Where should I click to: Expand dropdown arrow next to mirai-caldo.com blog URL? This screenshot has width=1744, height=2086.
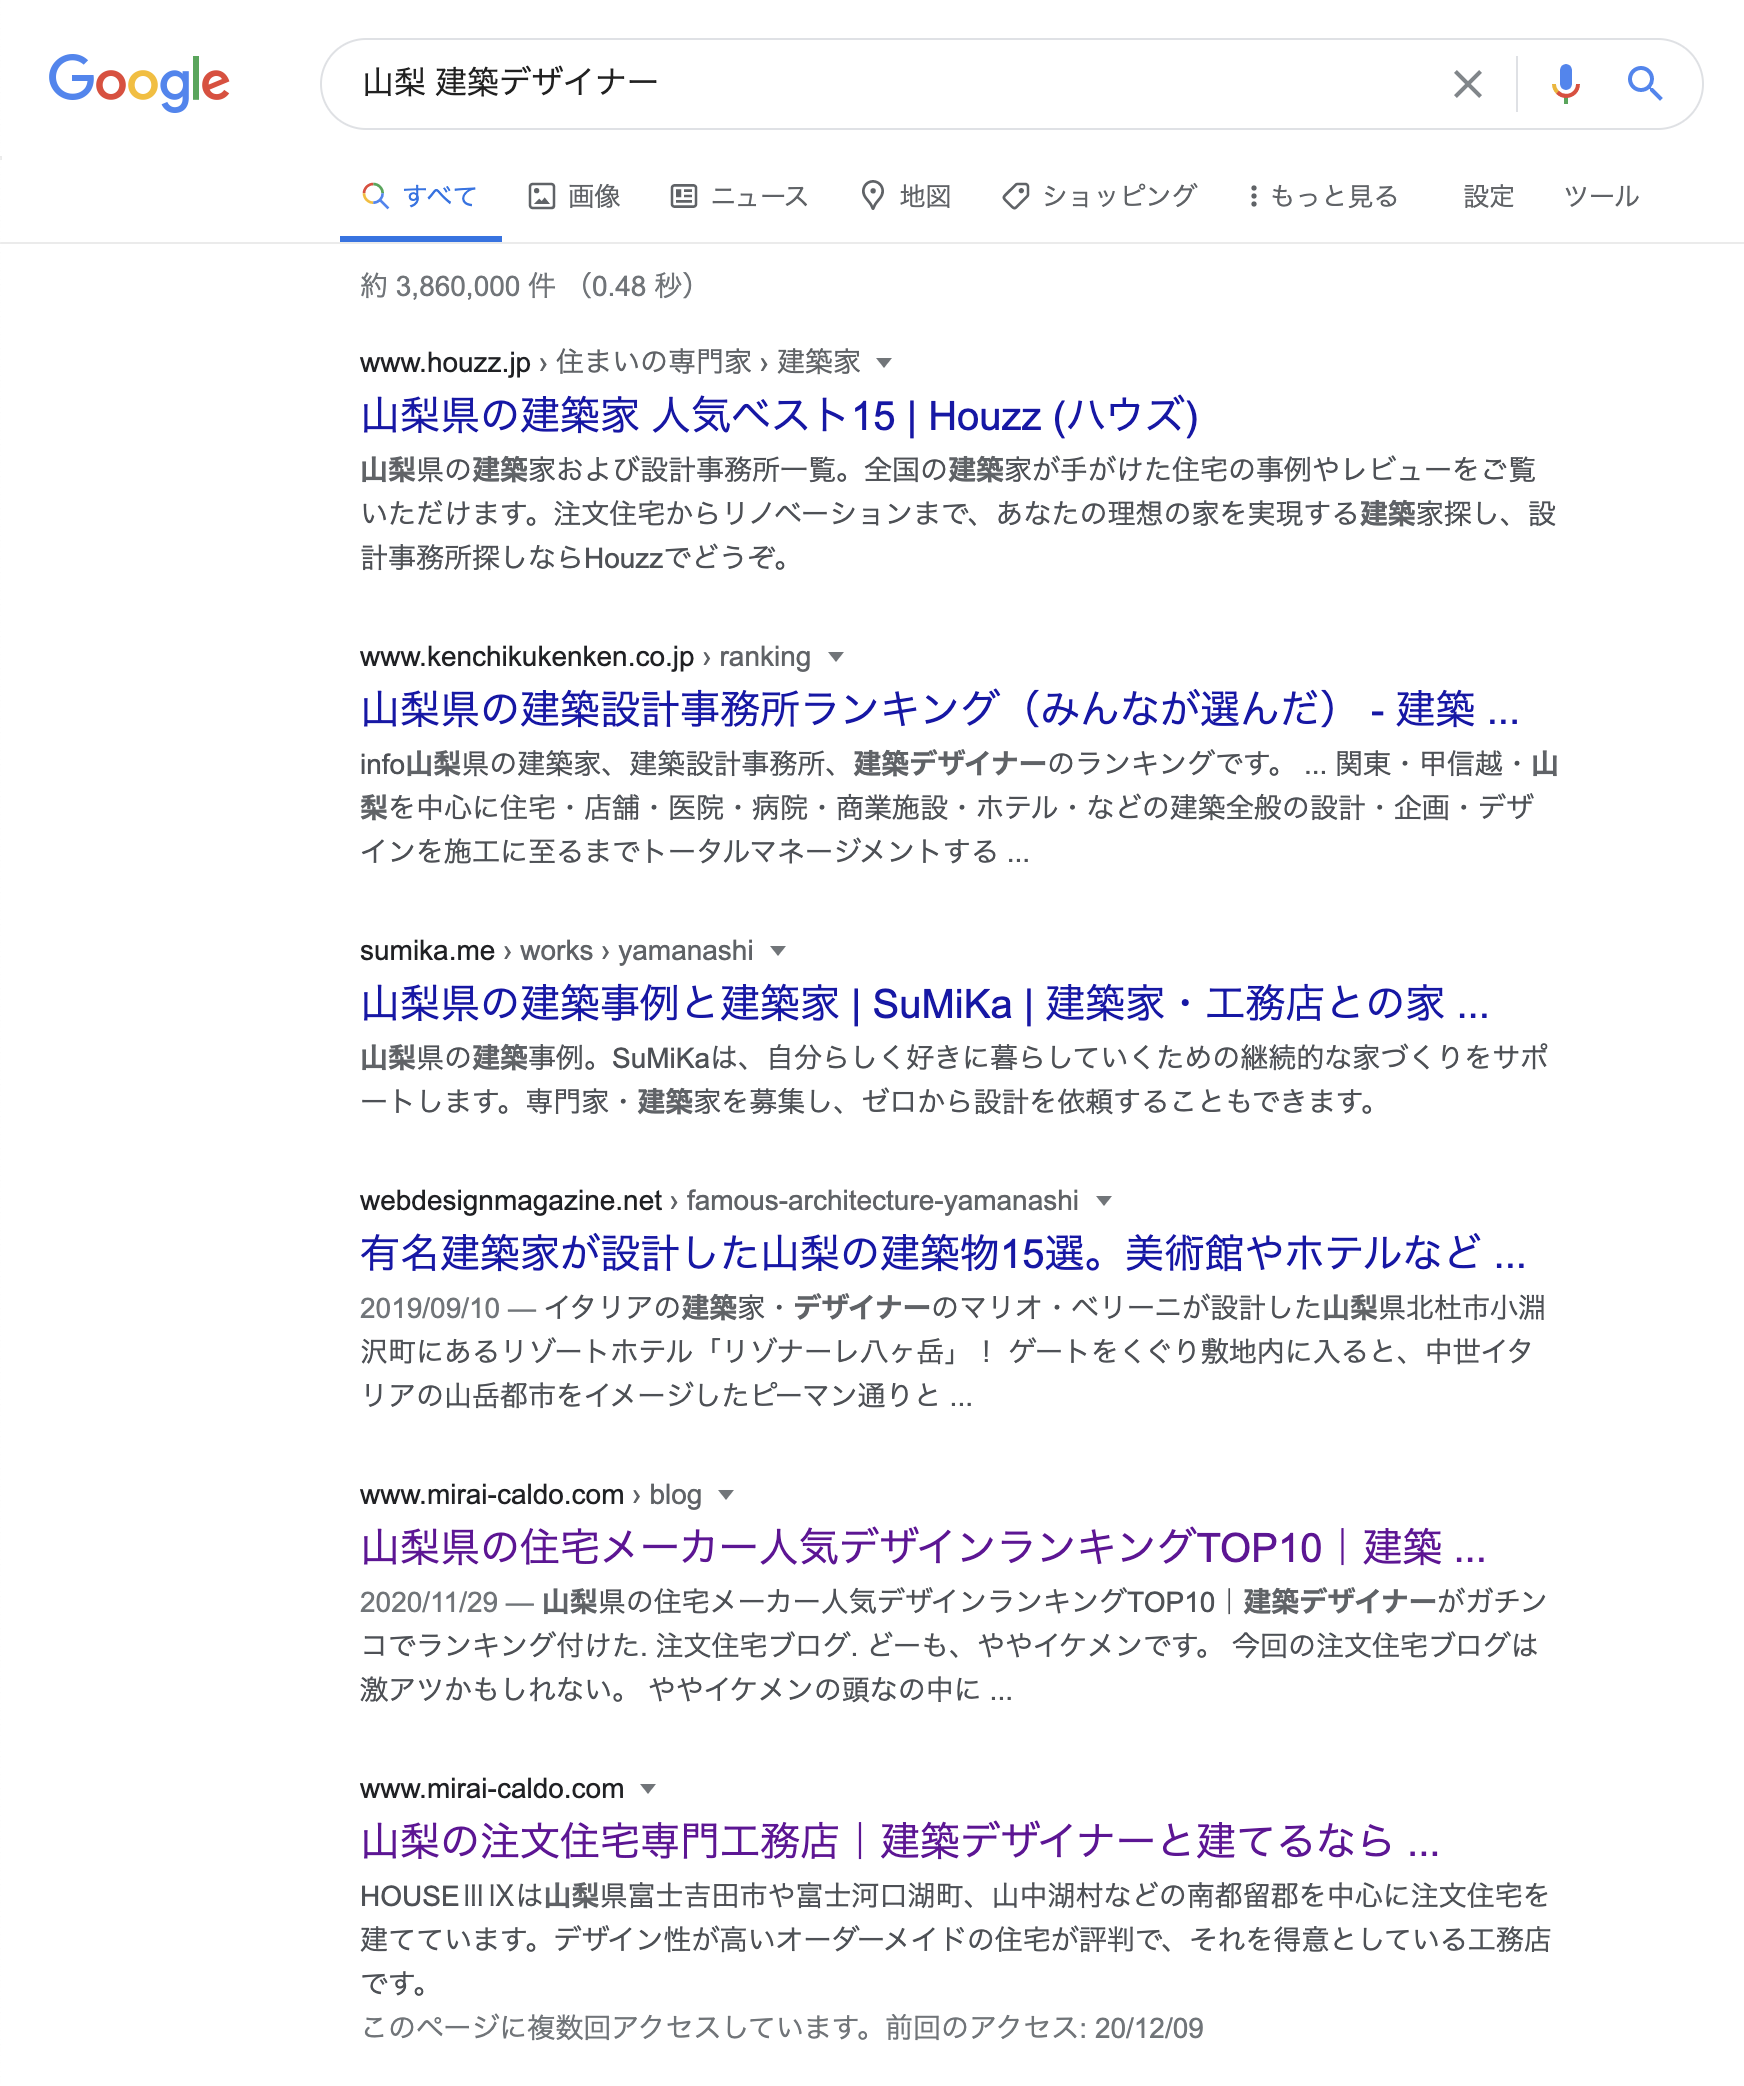coord(727,1495)
